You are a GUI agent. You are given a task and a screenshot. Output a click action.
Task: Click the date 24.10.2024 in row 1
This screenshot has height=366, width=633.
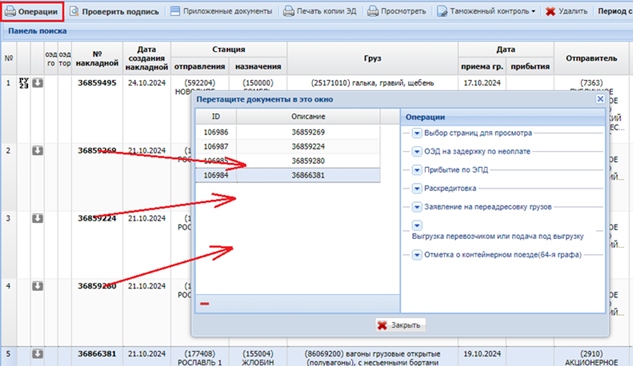[x=147, y=83]
